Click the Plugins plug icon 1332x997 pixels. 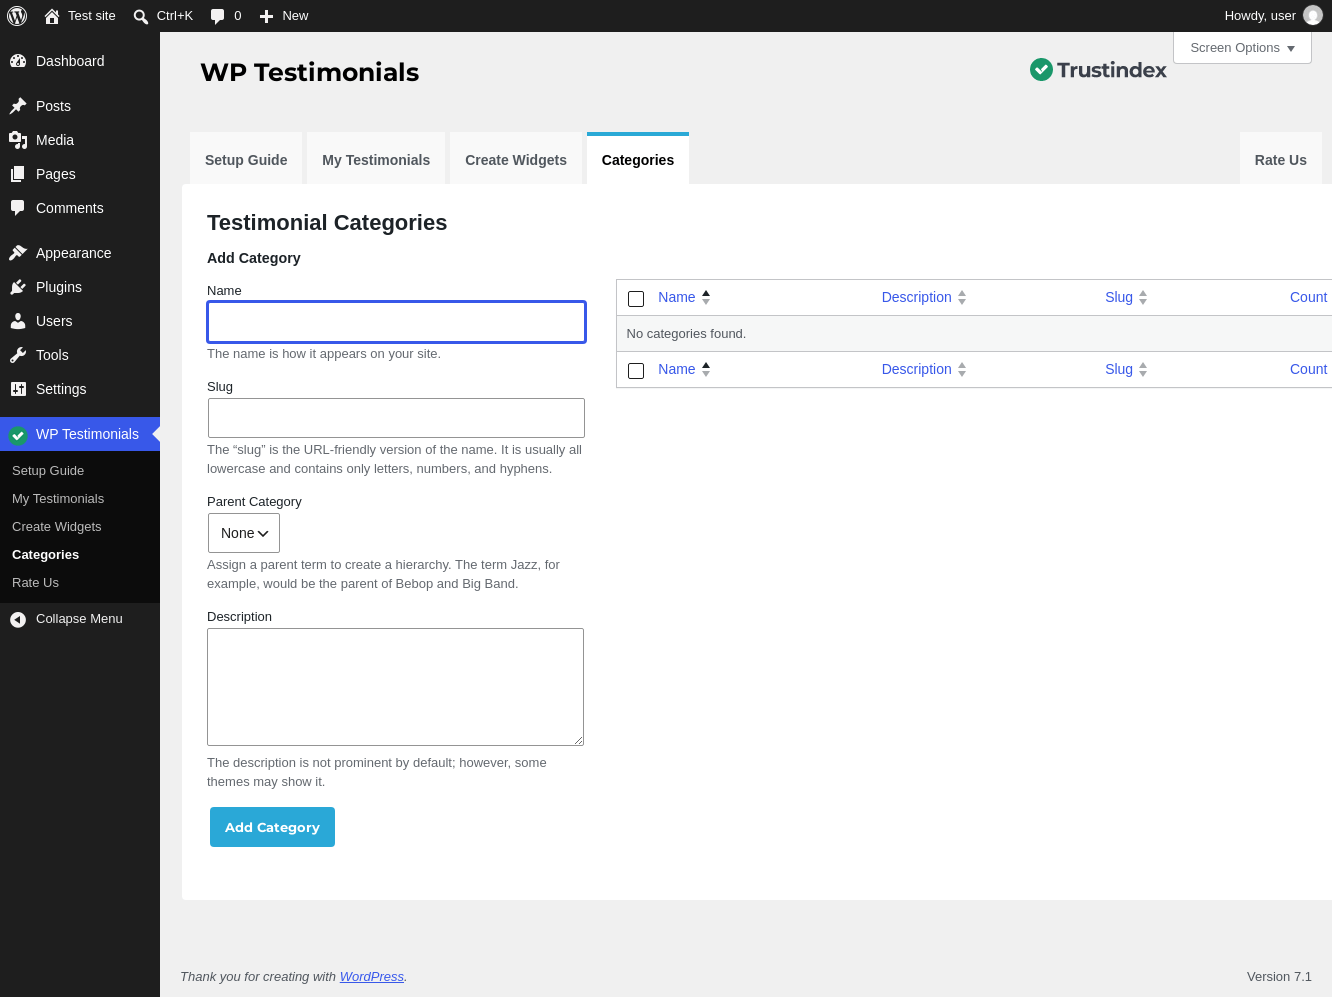18,287
